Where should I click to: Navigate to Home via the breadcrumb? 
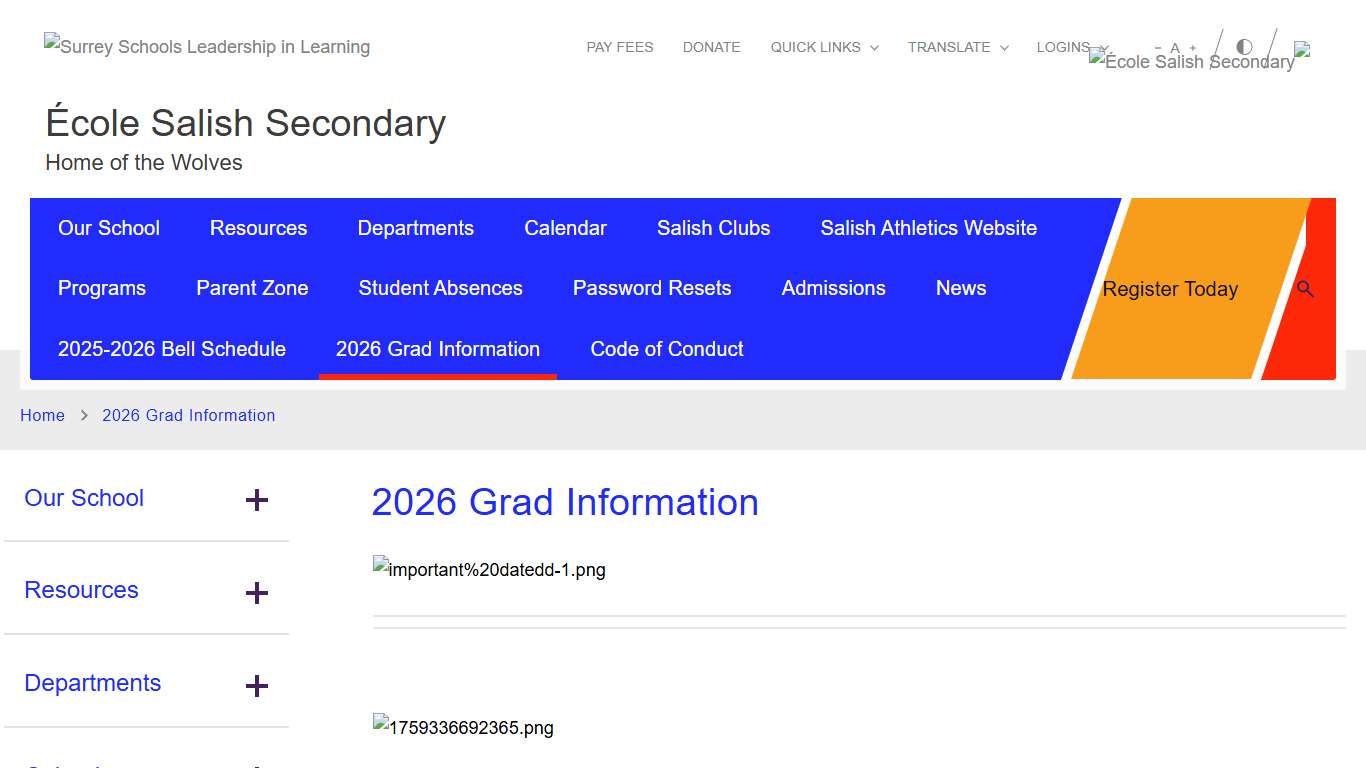coord(42,415)
